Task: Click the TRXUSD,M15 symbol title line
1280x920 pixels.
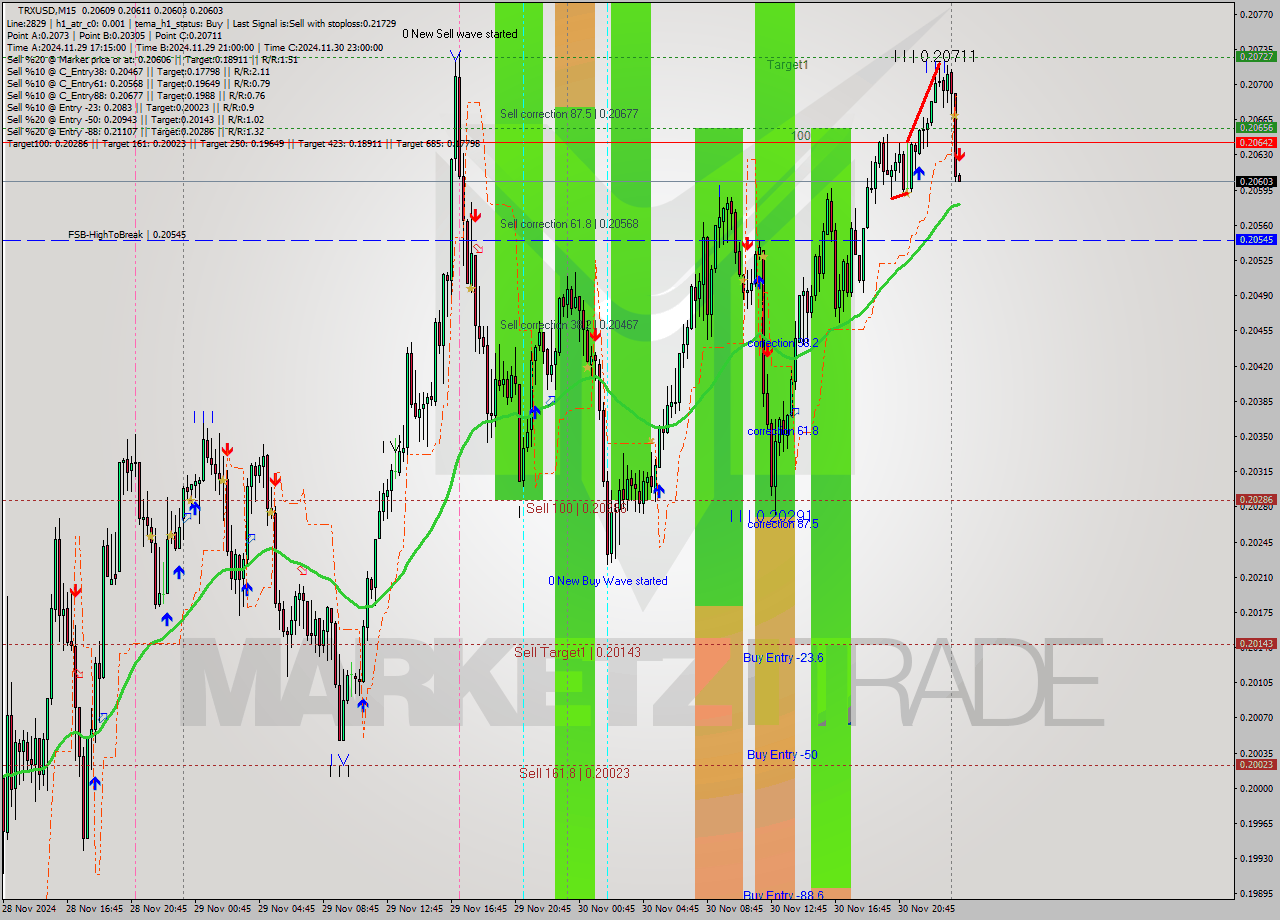Action: click(120, 10)
